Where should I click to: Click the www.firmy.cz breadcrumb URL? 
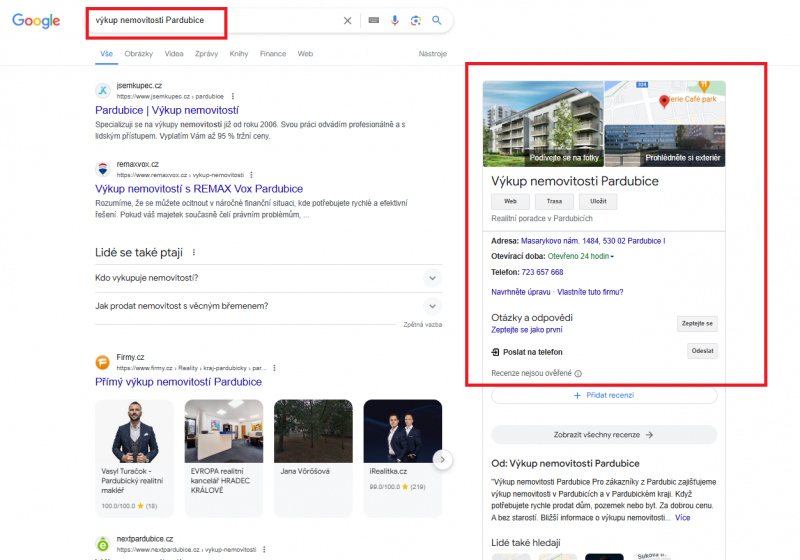coord(191,368)
